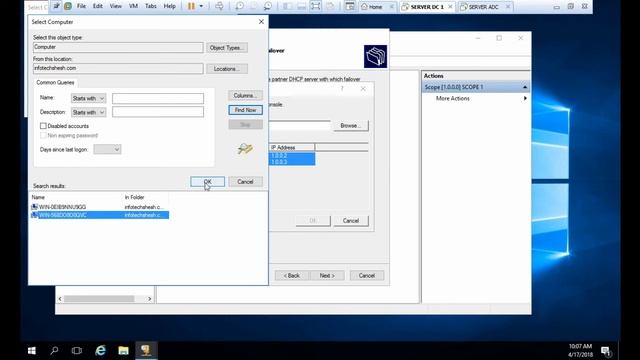Open the Name 'Starts with' dropdown

click(x=88, y=98)
